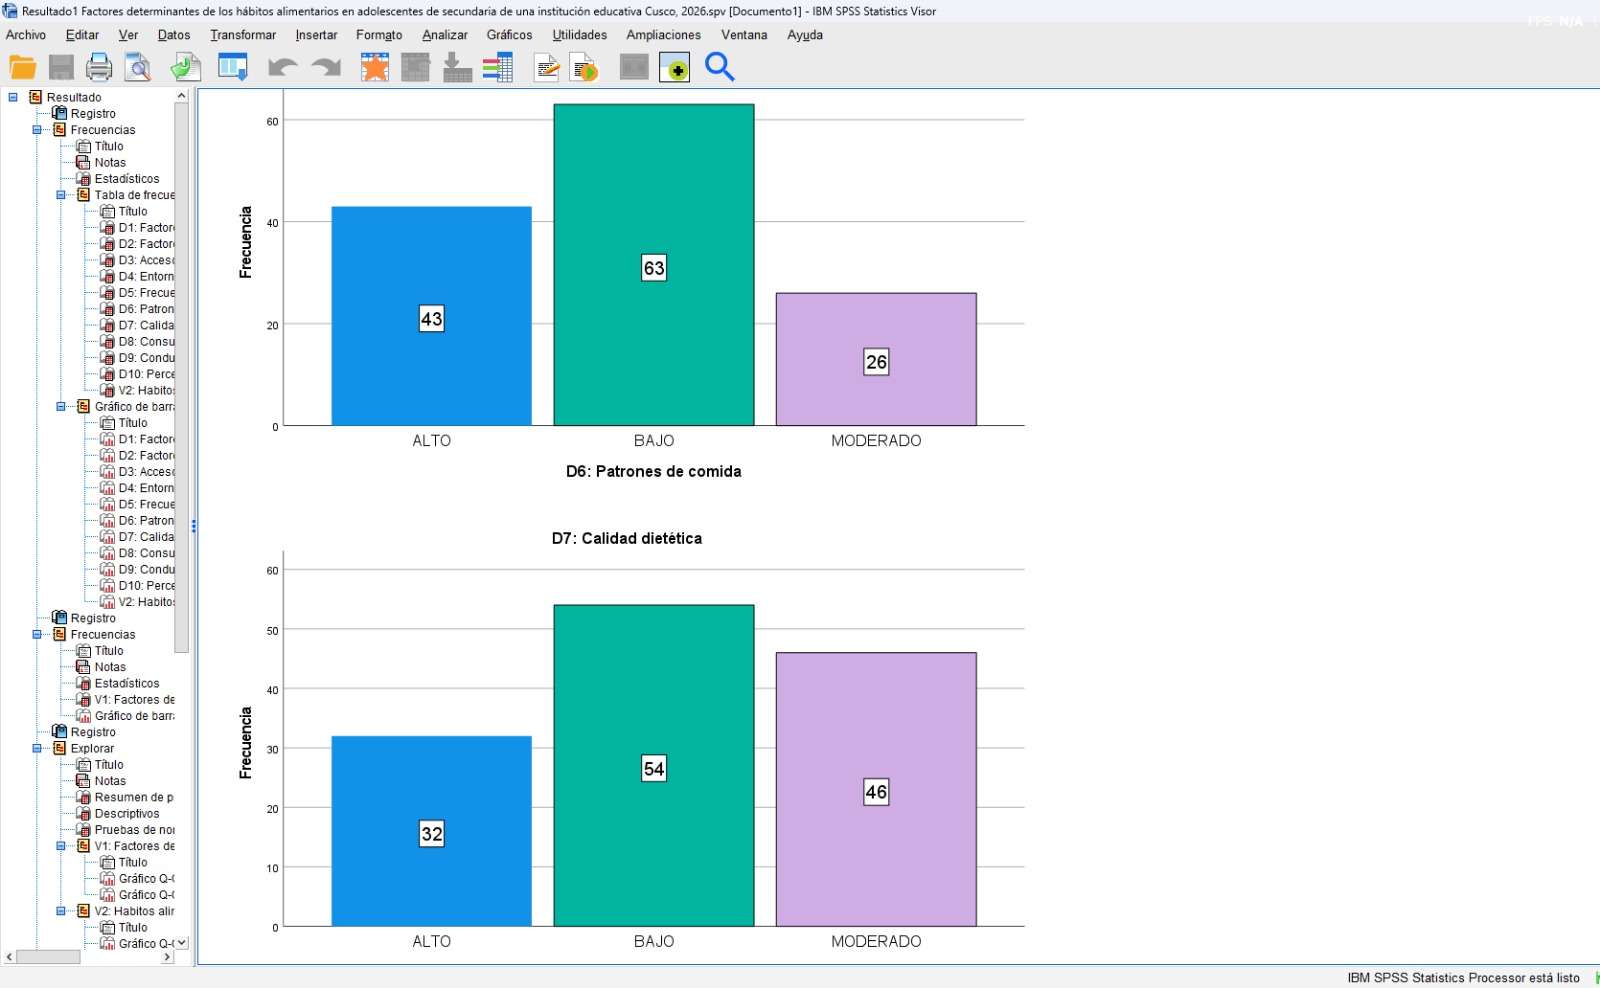The image size is (1600, 988).
Task: Click the orange star Go to Data icon
Action: [375, 67]
